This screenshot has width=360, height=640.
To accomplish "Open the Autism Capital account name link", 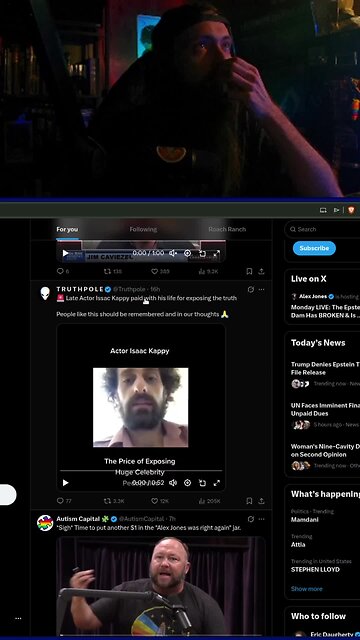I will click(78, 519).
